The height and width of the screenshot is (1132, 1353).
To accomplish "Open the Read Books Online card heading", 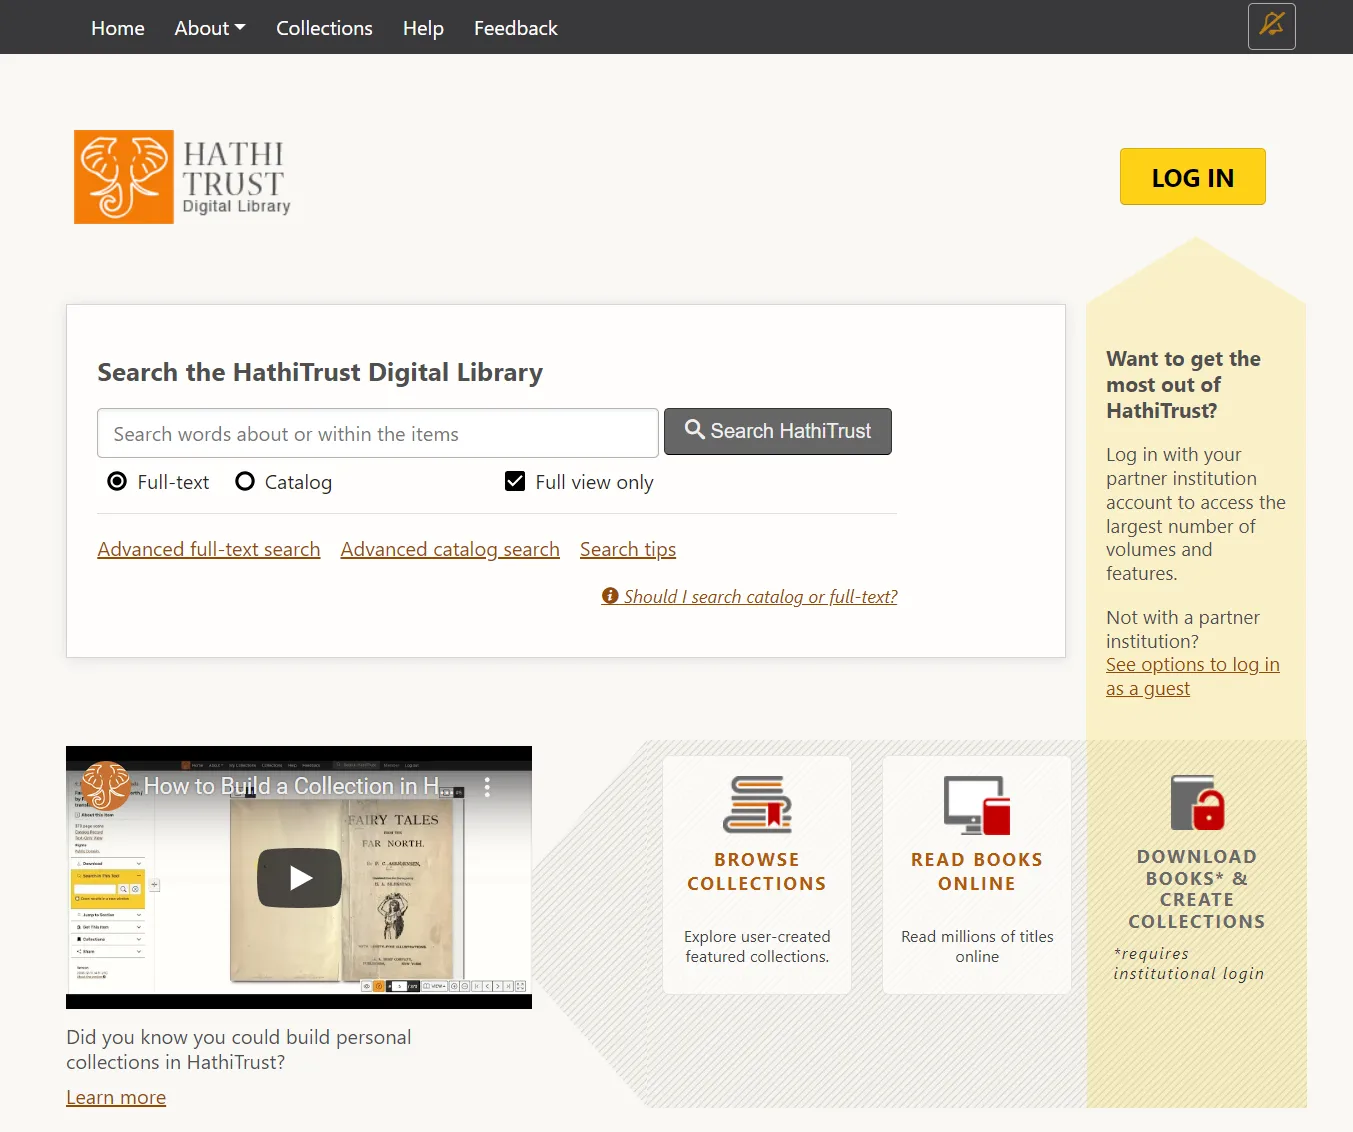I will click(977, 872).
